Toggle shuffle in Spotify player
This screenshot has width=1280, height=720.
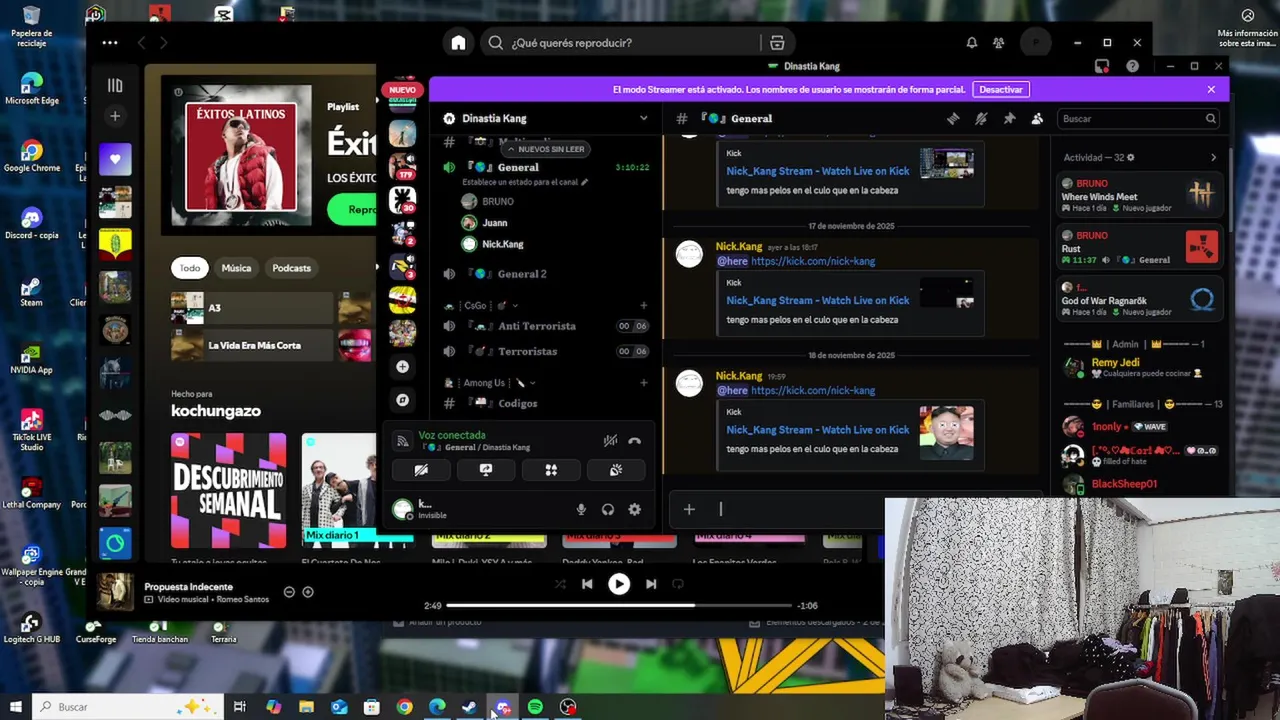[x=560, y=584]
